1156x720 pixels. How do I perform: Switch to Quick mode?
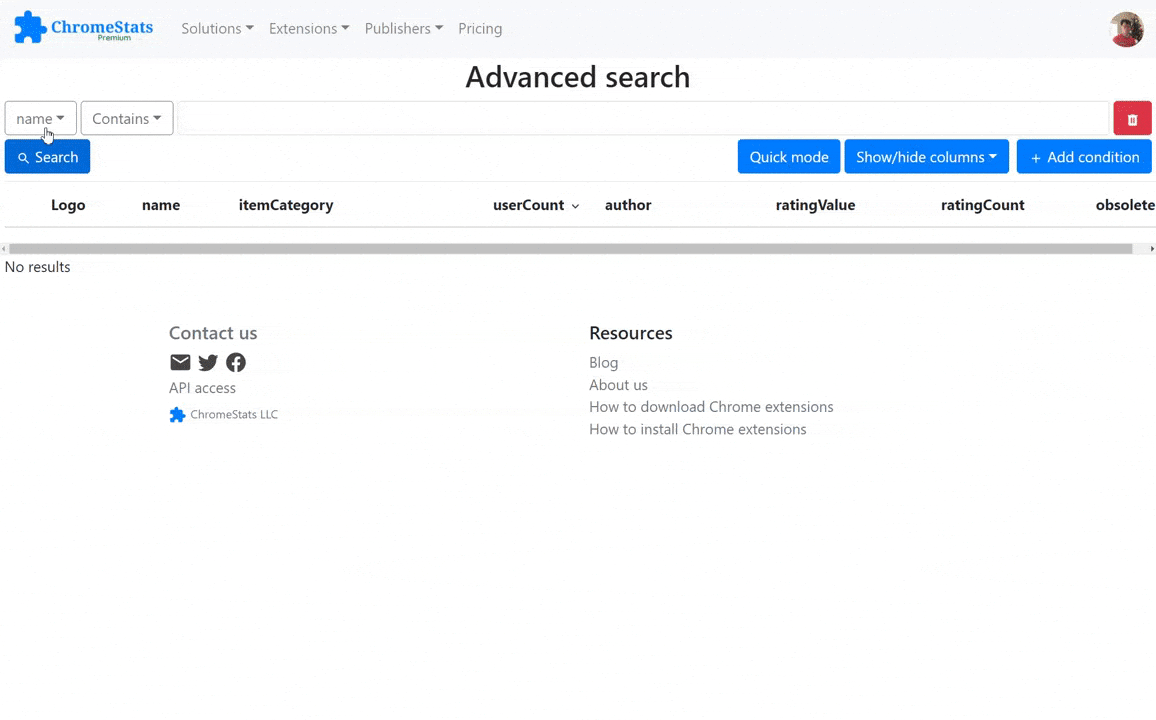point(789,157)
